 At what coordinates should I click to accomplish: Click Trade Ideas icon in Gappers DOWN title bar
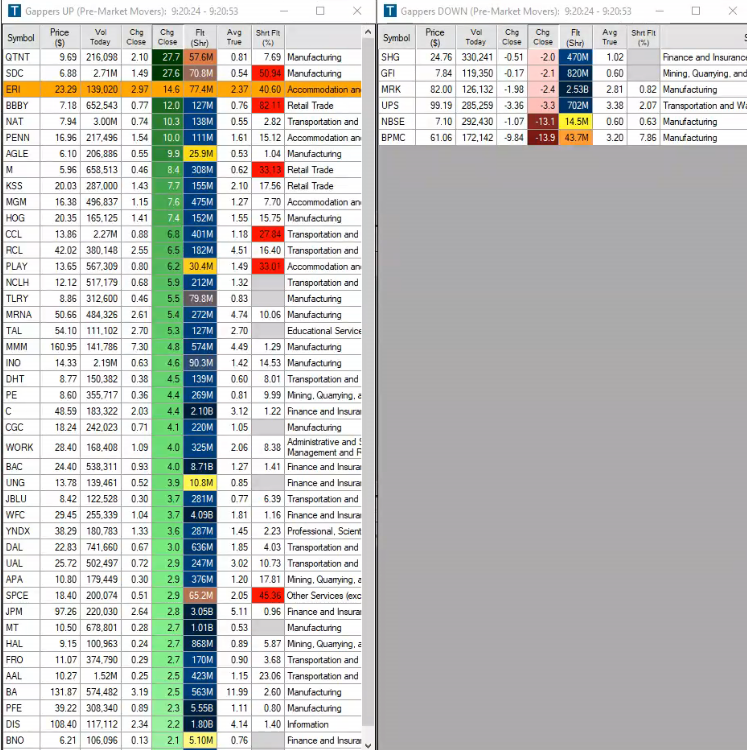click(x=390, y=11)
